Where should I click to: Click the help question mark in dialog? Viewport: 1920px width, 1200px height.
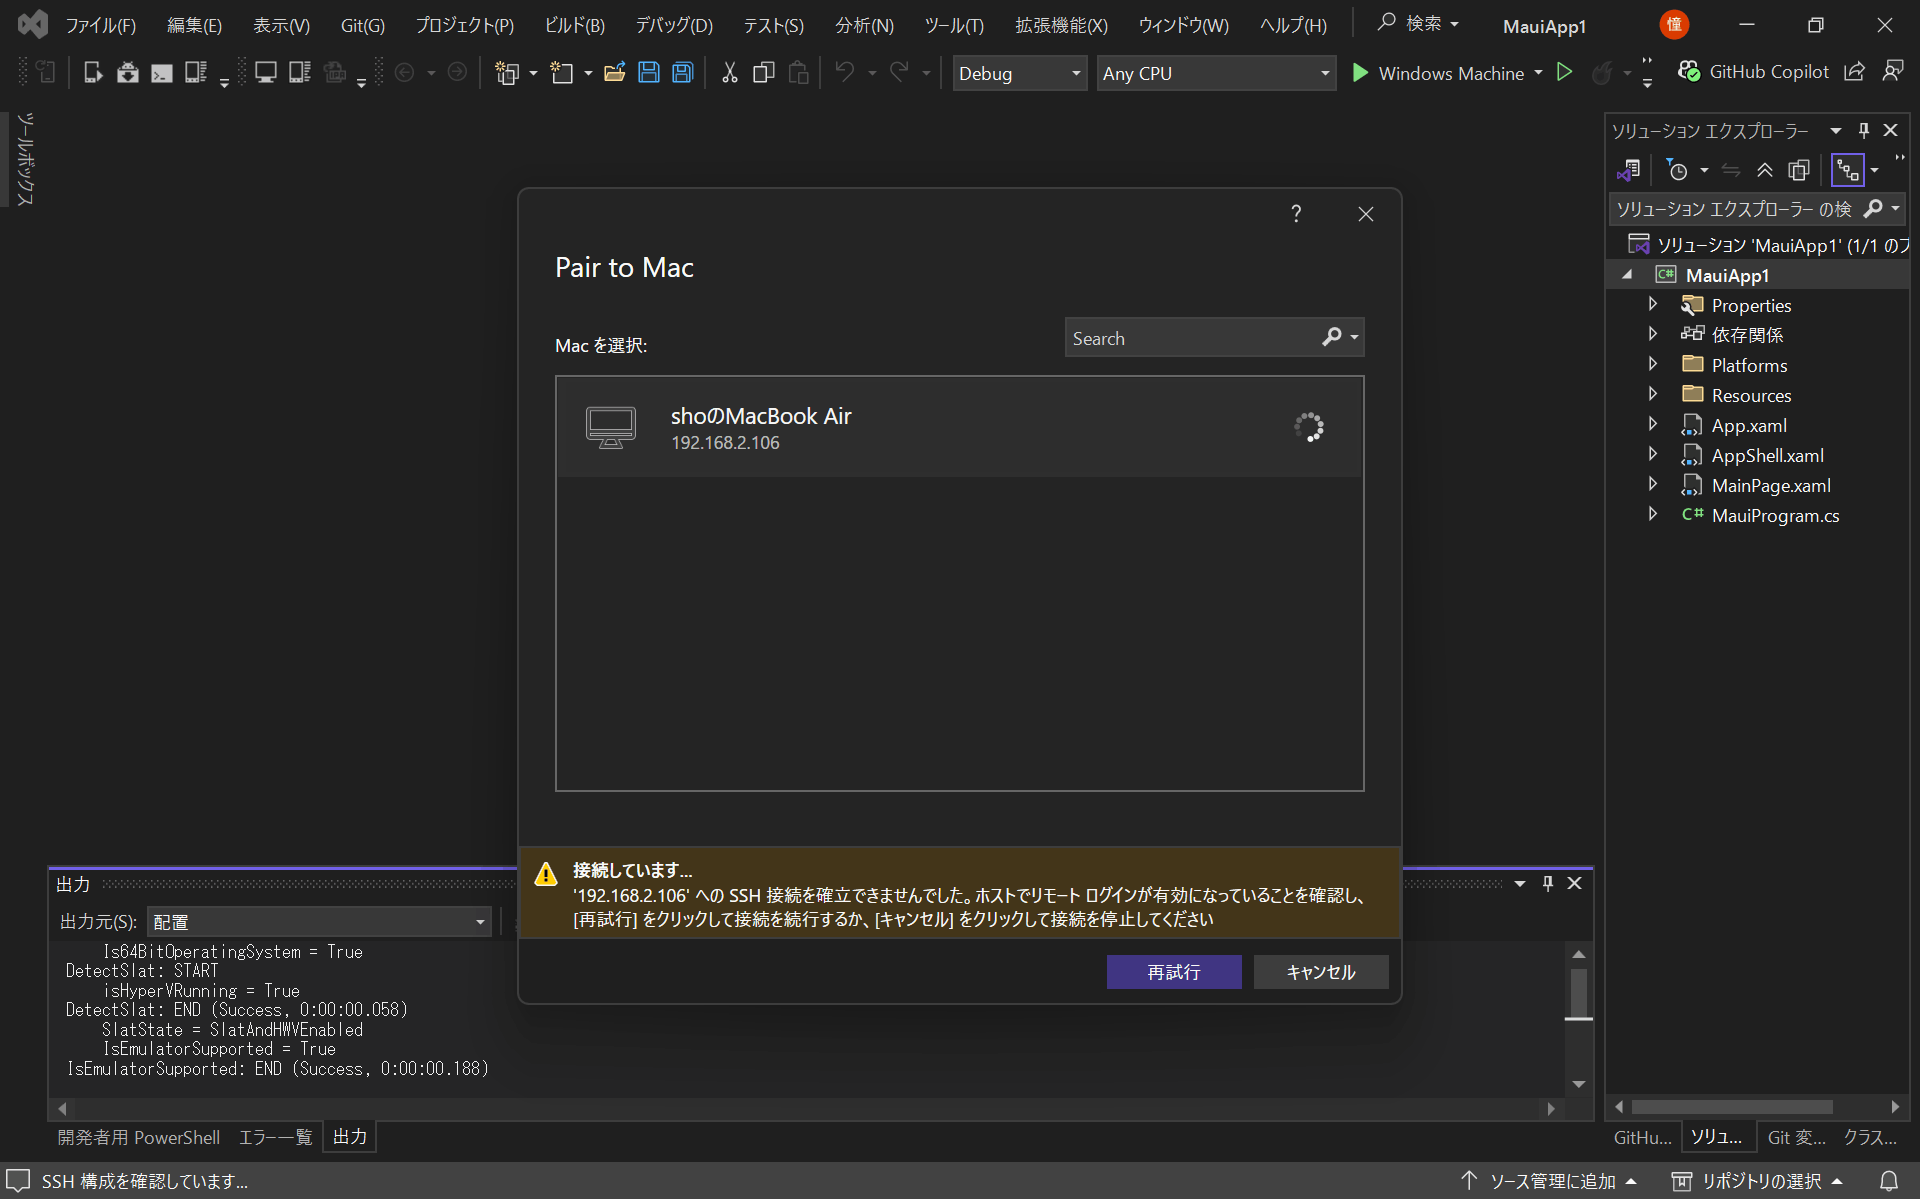tap(1296, 214)
